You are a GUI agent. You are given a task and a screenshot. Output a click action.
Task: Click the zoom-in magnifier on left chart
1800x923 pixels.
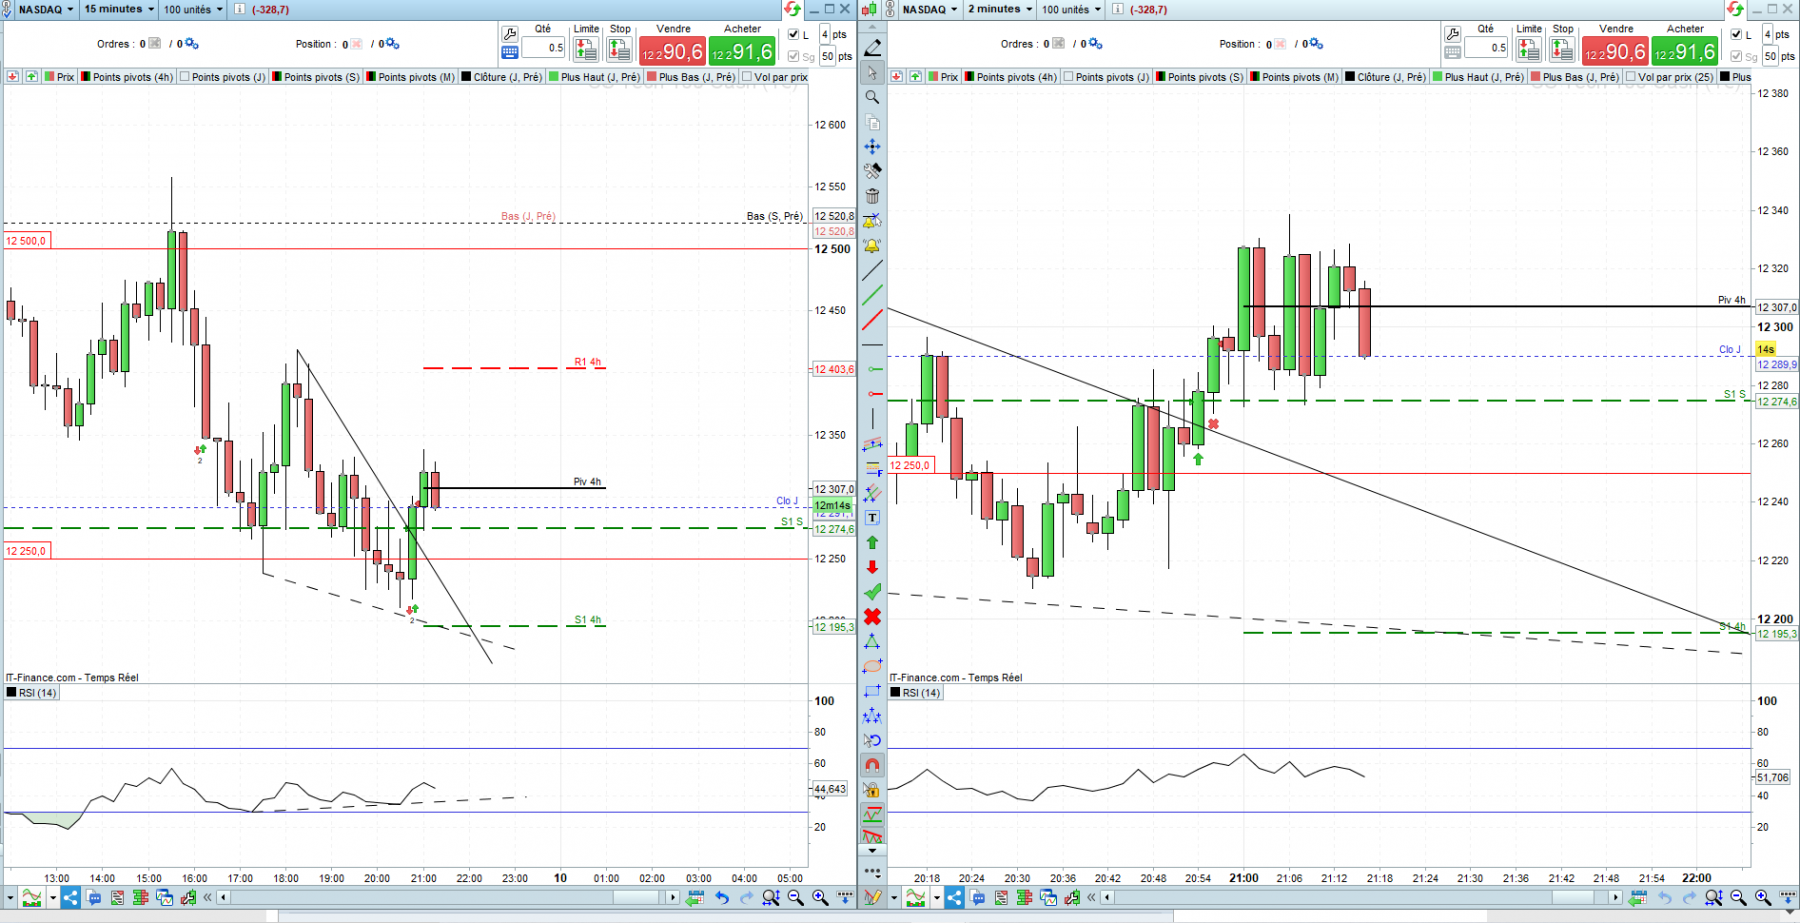pyautogui.click(x=820, y=898)
